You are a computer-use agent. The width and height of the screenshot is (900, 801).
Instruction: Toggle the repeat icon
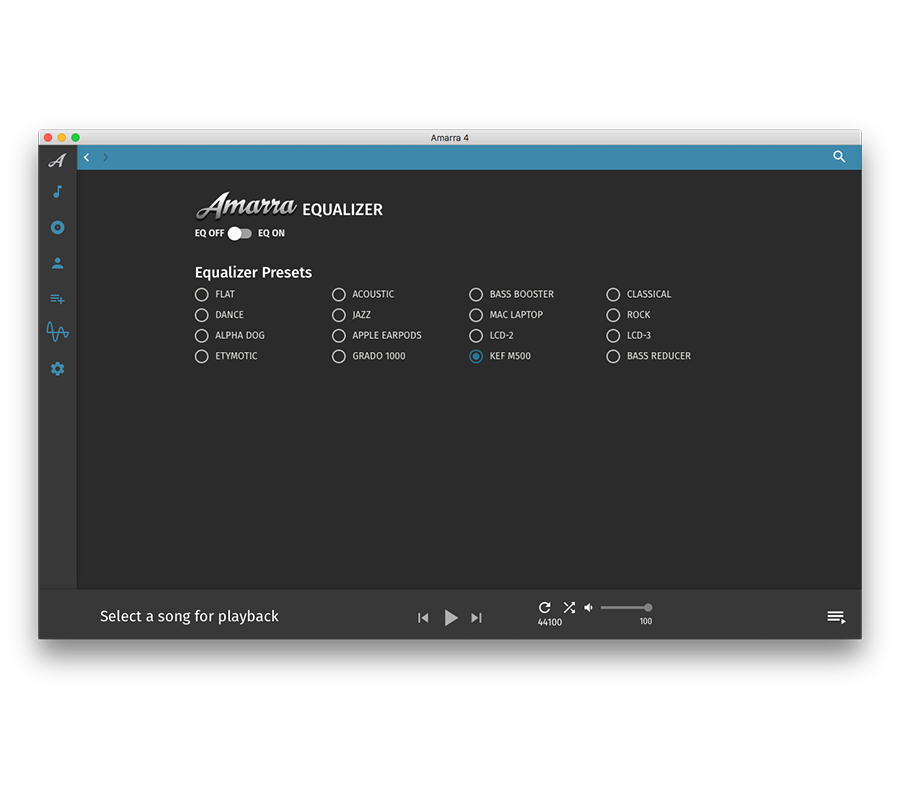tap(545, 607)
